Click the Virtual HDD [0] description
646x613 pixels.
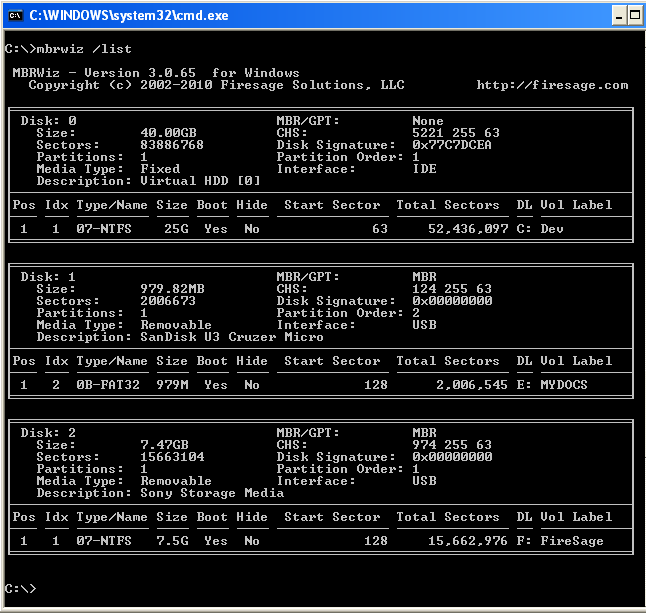(x=200, y=181)
